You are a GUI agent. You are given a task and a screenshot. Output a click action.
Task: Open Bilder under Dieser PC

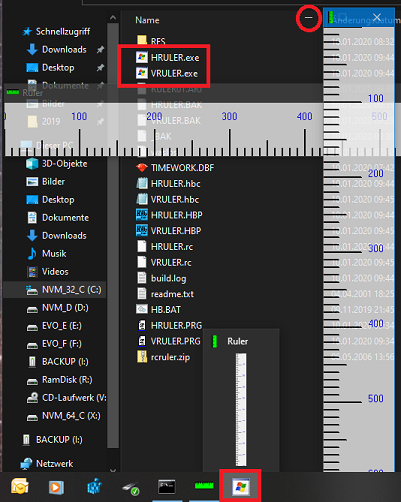point(46,182)
